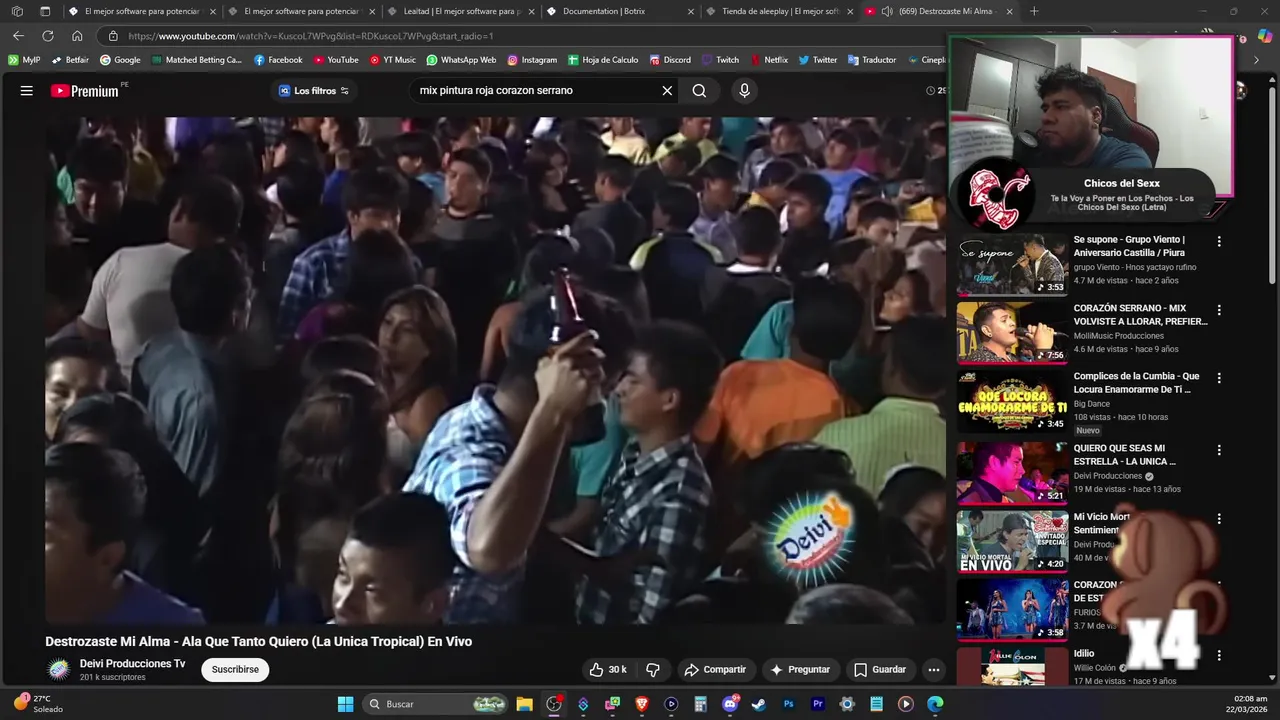Open the Calculator from taskbar
Screen dimensions: 1280x720
coord(700,704)
